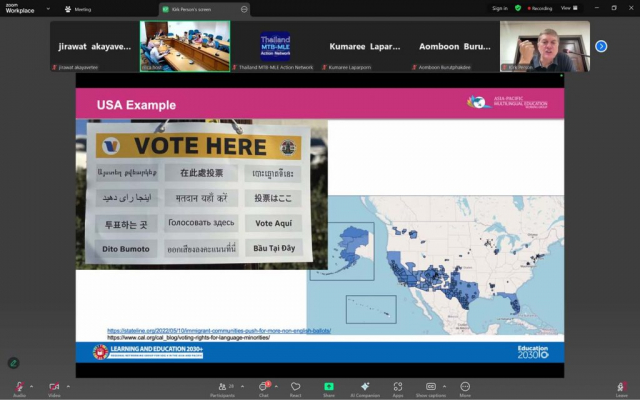Show next participants with right arrow
The width and height of the screenshot is (640, 400).
(601, 46)
